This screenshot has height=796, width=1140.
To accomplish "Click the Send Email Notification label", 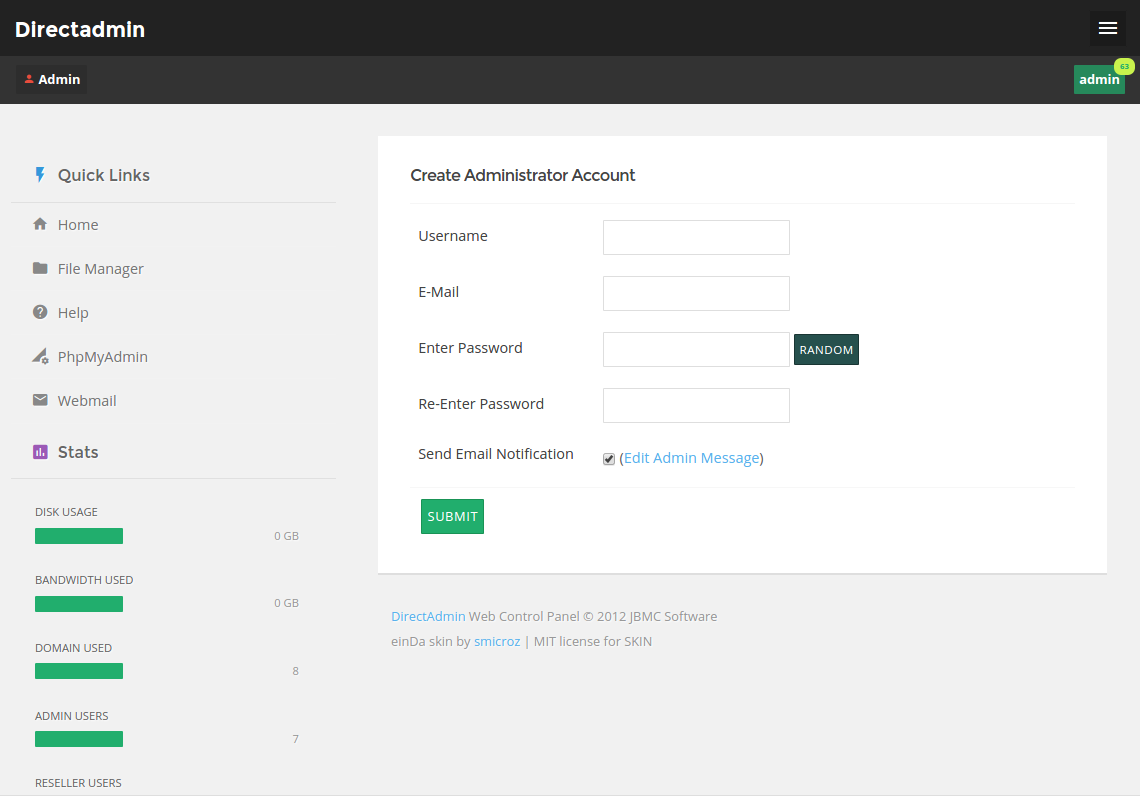I will point(496,454).
